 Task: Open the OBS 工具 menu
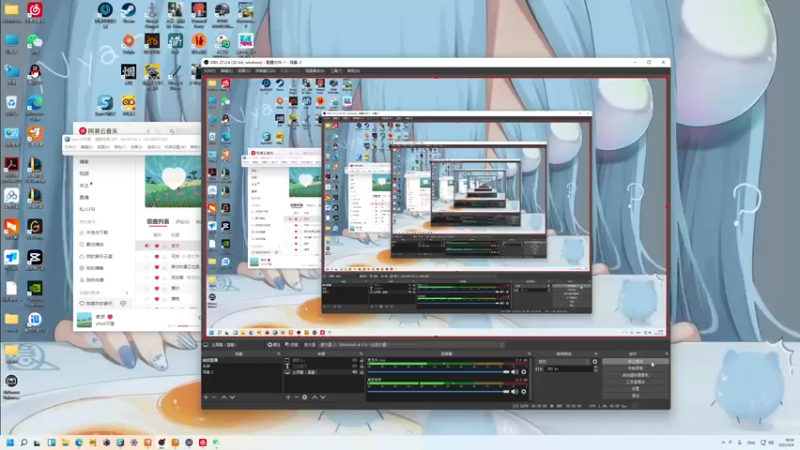click(x=336, y=71)
